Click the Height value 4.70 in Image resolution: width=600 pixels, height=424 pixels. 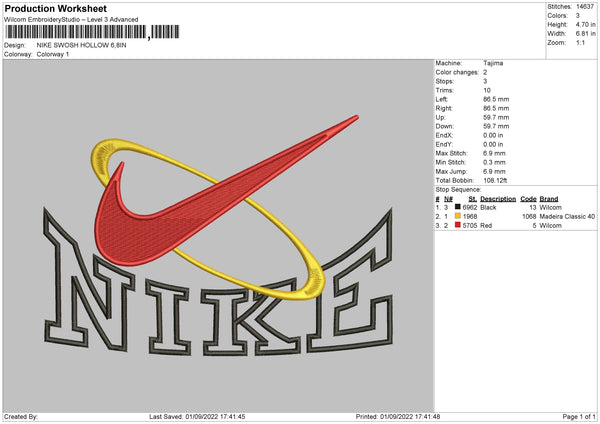point(585,24)
